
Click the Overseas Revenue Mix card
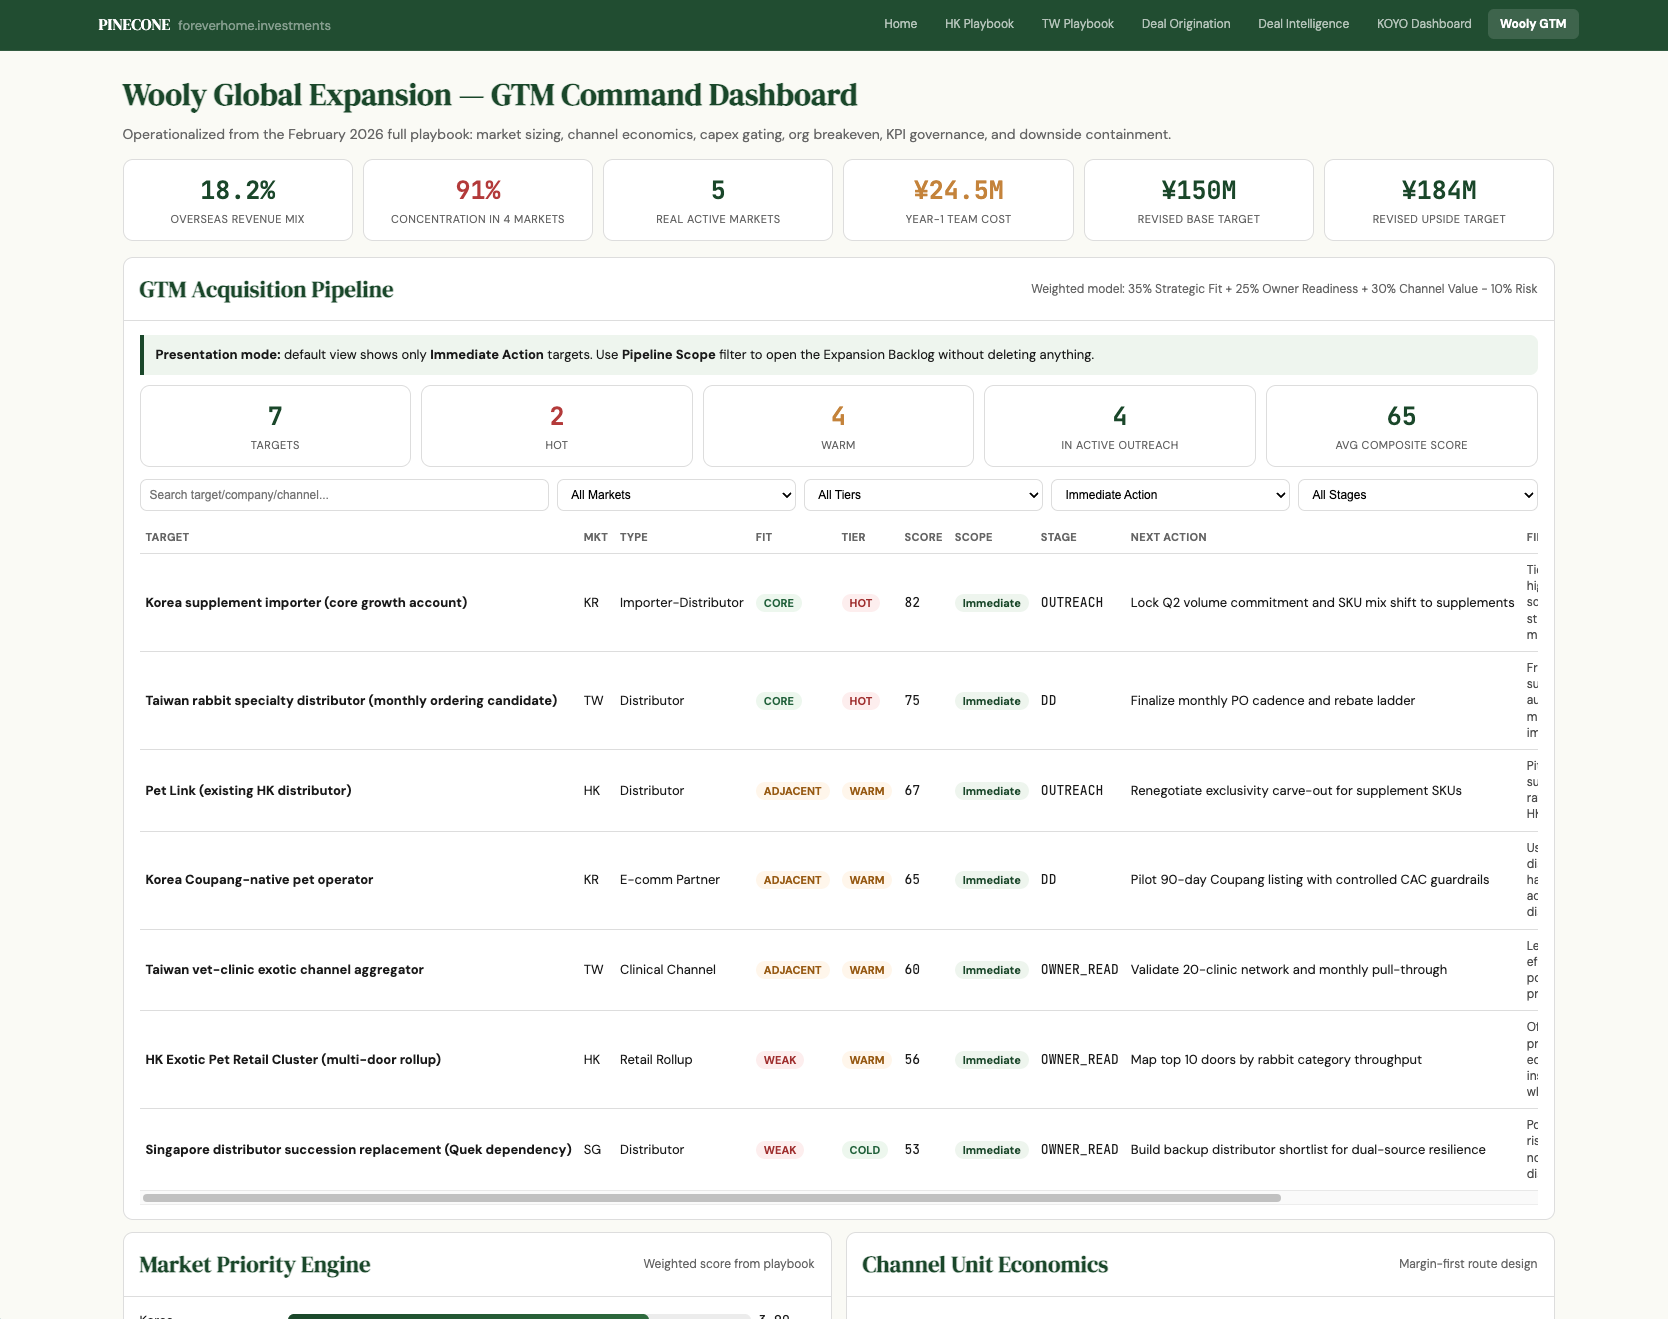coord(238,200)
